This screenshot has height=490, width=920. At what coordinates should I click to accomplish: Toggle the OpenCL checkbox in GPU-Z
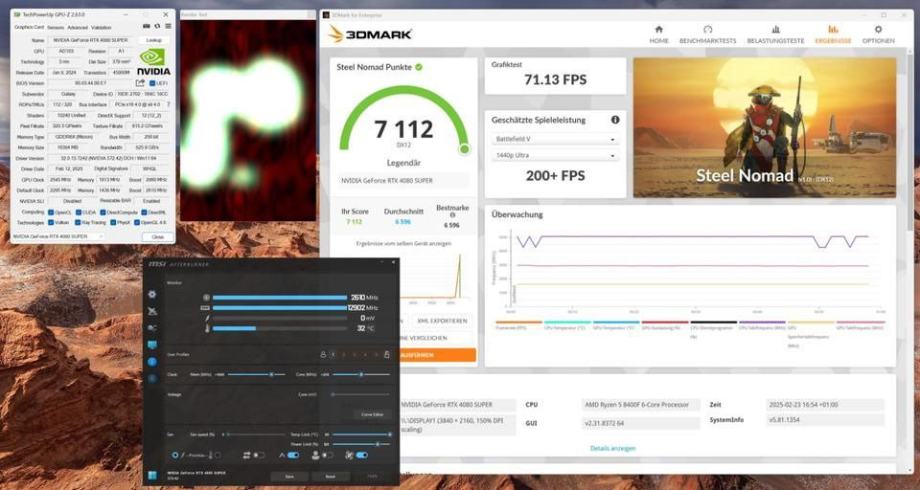50,212
